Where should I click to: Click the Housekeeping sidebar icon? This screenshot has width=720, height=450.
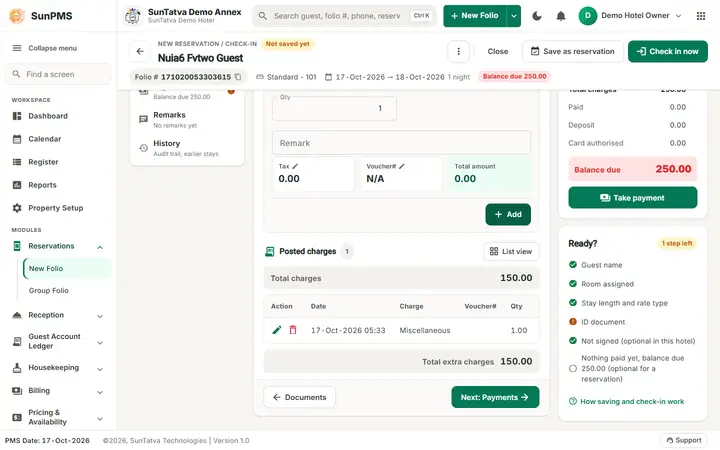coord(17,367)
